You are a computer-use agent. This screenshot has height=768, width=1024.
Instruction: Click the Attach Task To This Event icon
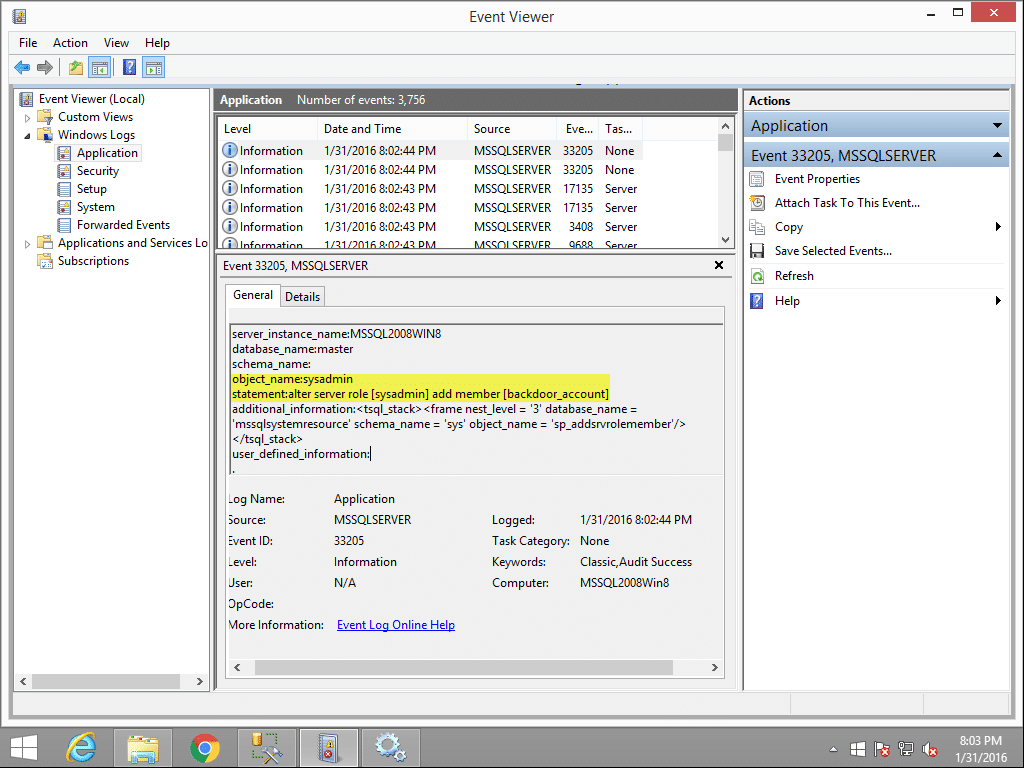click(758, 203)
